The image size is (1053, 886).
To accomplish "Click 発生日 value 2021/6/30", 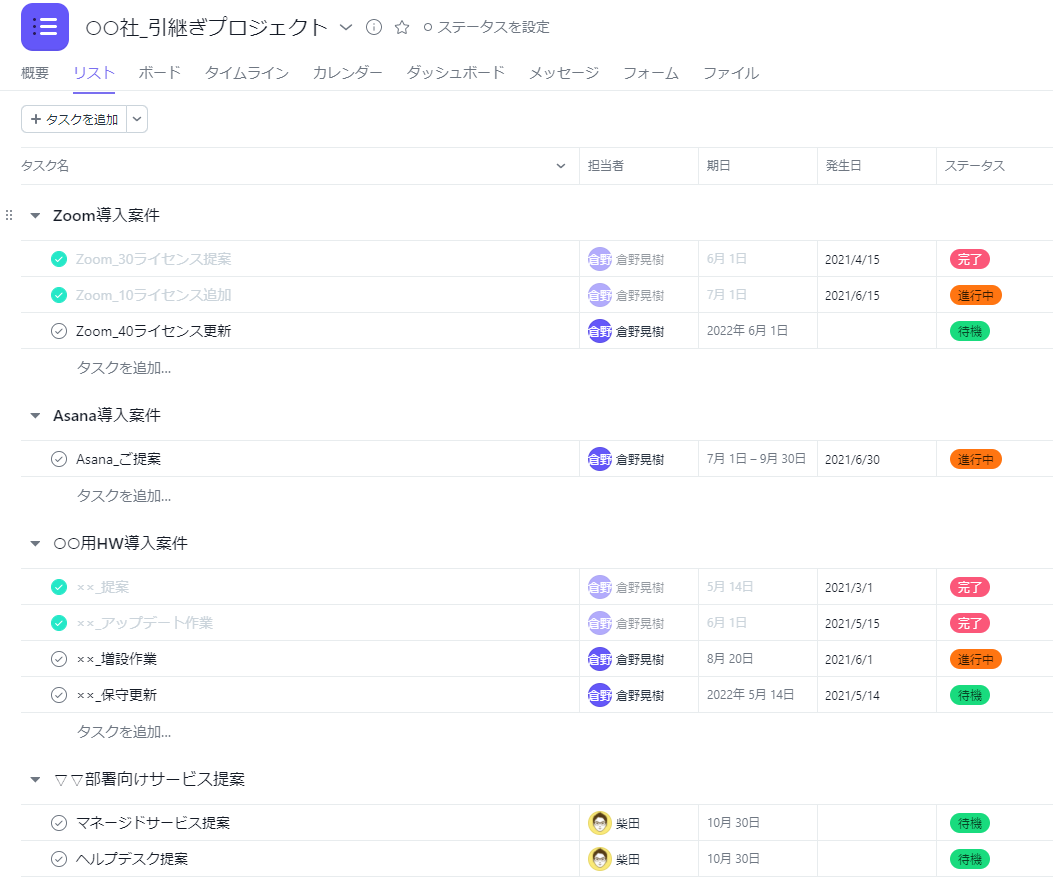I will click(x=852, y=460).
